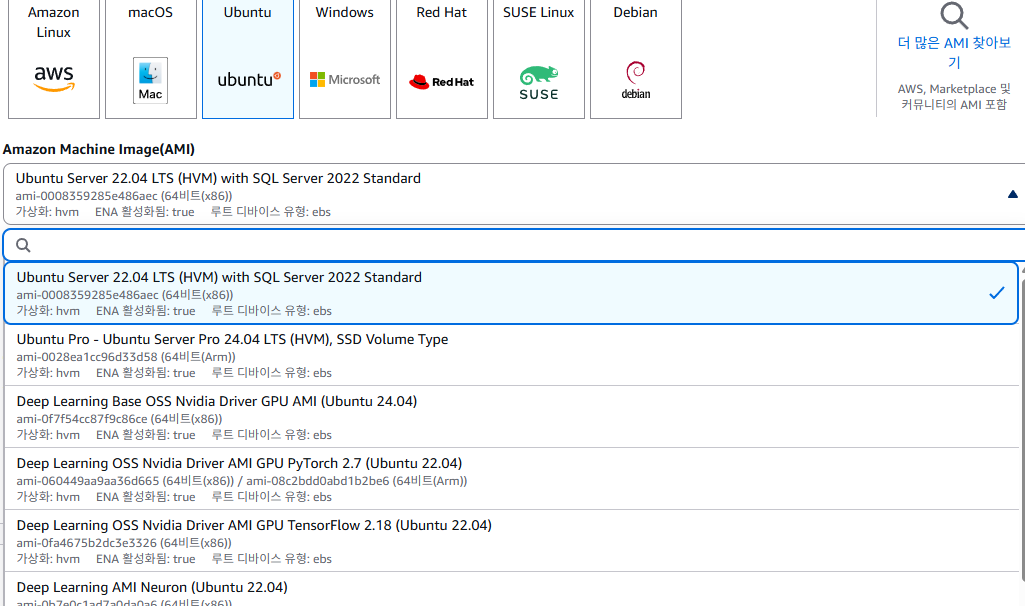The width and height of the screenshot is (1025, 606).
Task: Select Deep Learning Base OSS Nvidia Driver GPU AMI
Action: coord(511,417)
